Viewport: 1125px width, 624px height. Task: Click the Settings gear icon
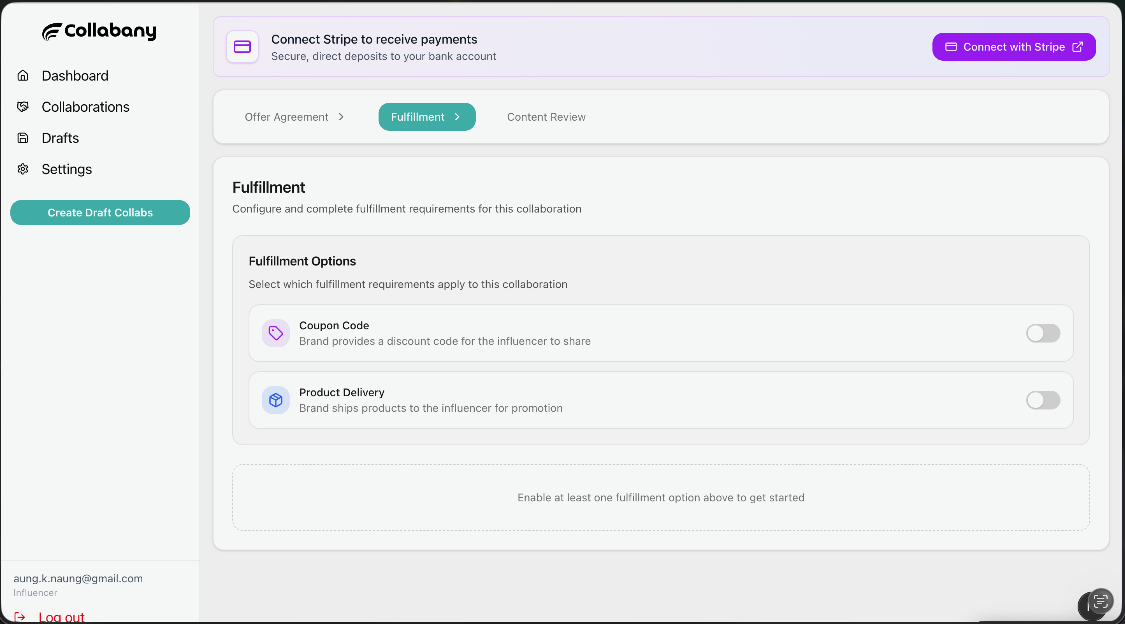(23, 169)
